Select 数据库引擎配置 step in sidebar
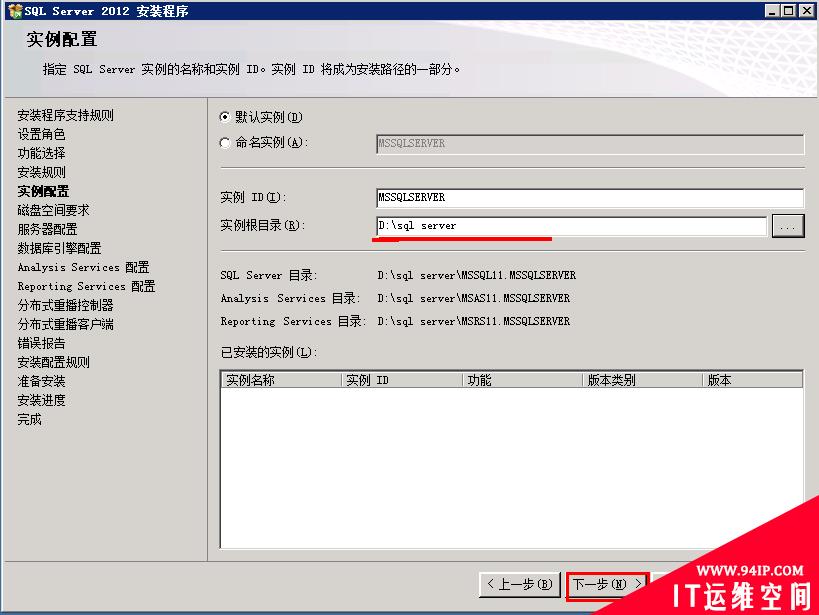 click(x=59, y=248)
